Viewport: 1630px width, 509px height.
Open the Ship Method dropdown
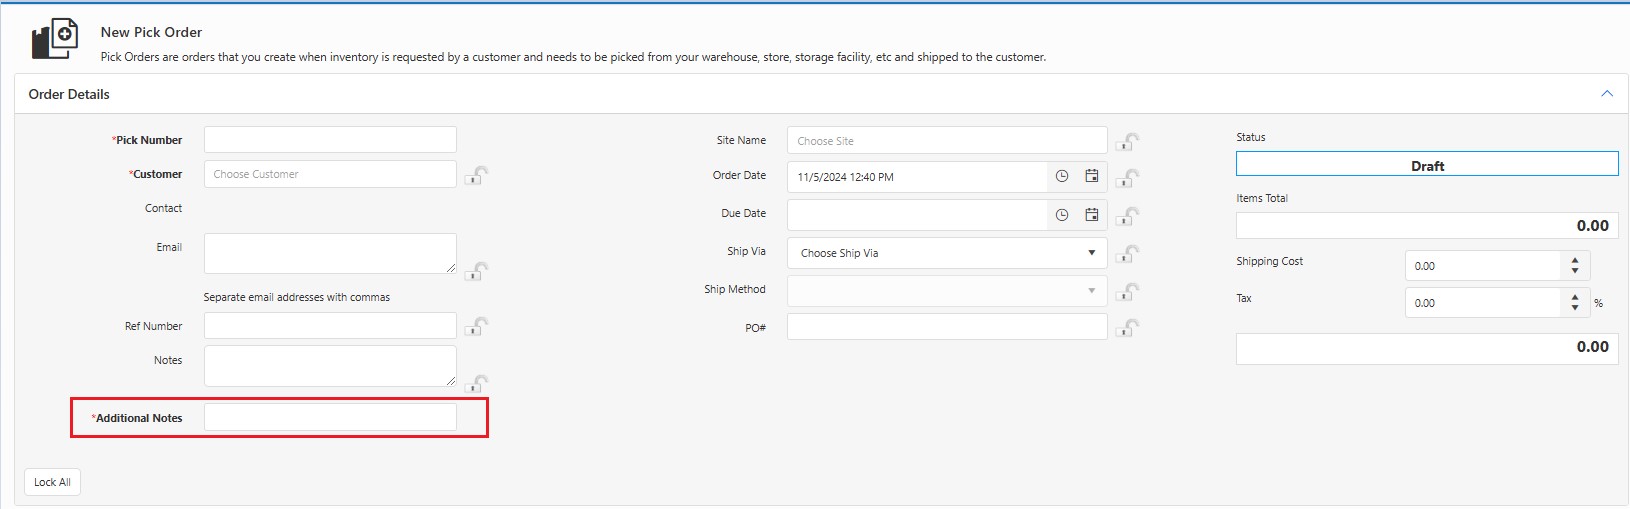coord(946,291)
